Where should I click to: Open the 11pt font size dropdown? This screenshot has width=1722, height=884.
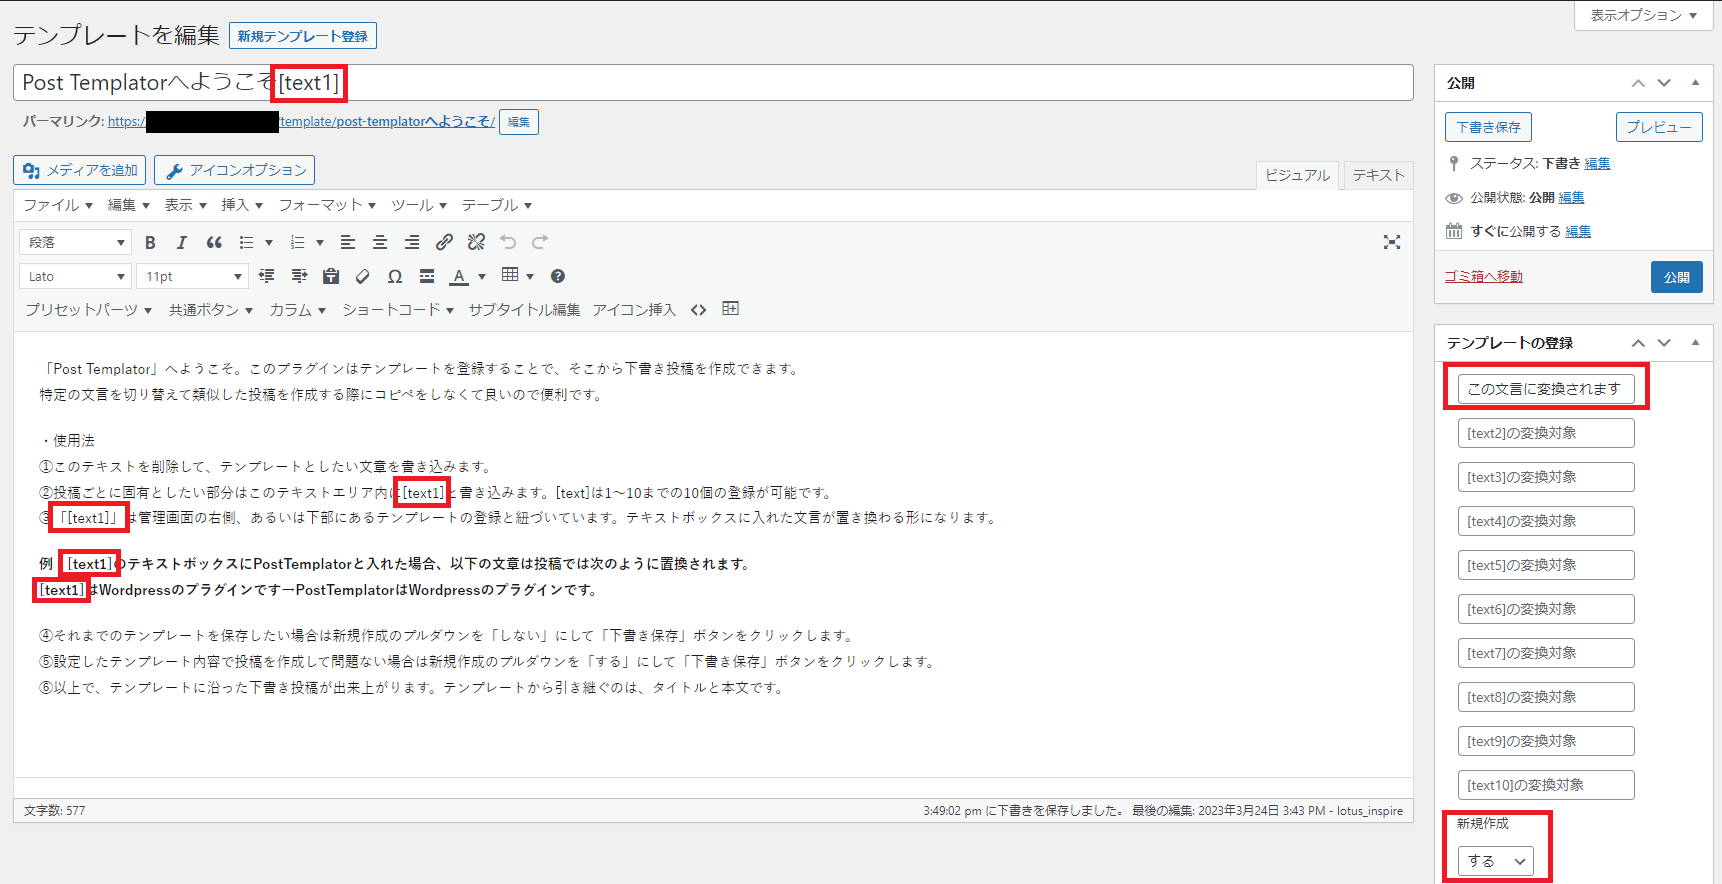[192, 276]
